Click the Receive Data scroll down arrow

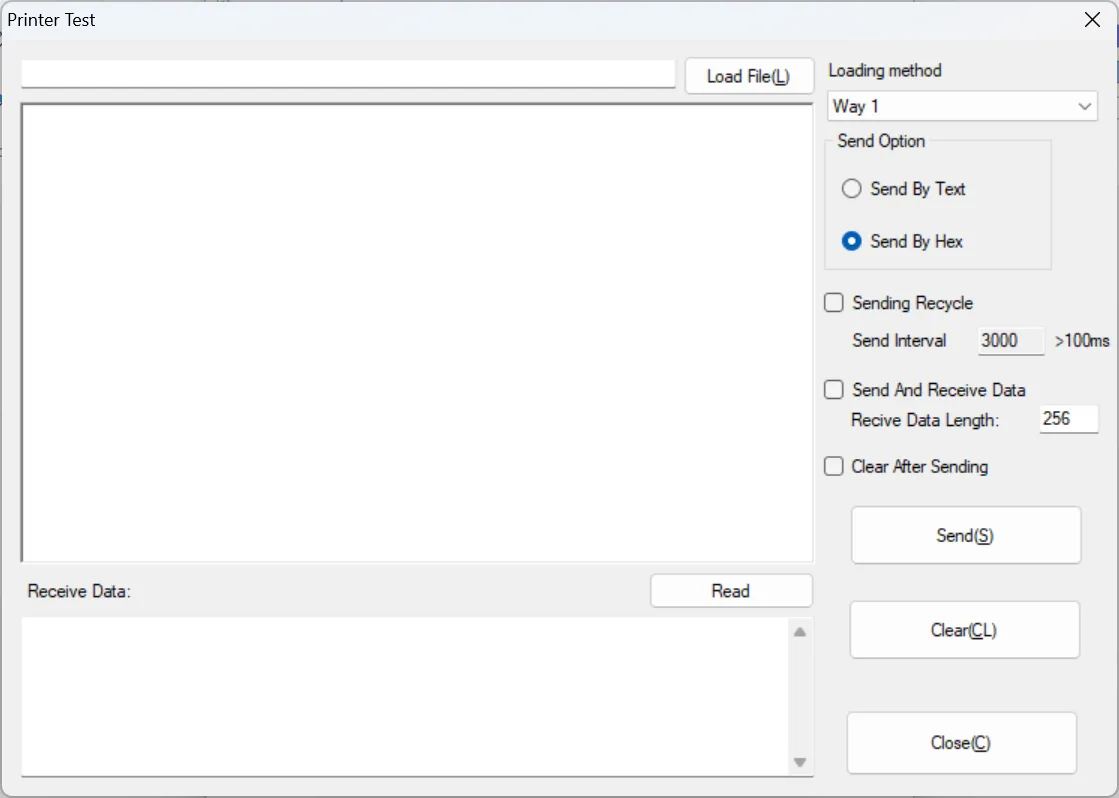[x=800, y=763]
